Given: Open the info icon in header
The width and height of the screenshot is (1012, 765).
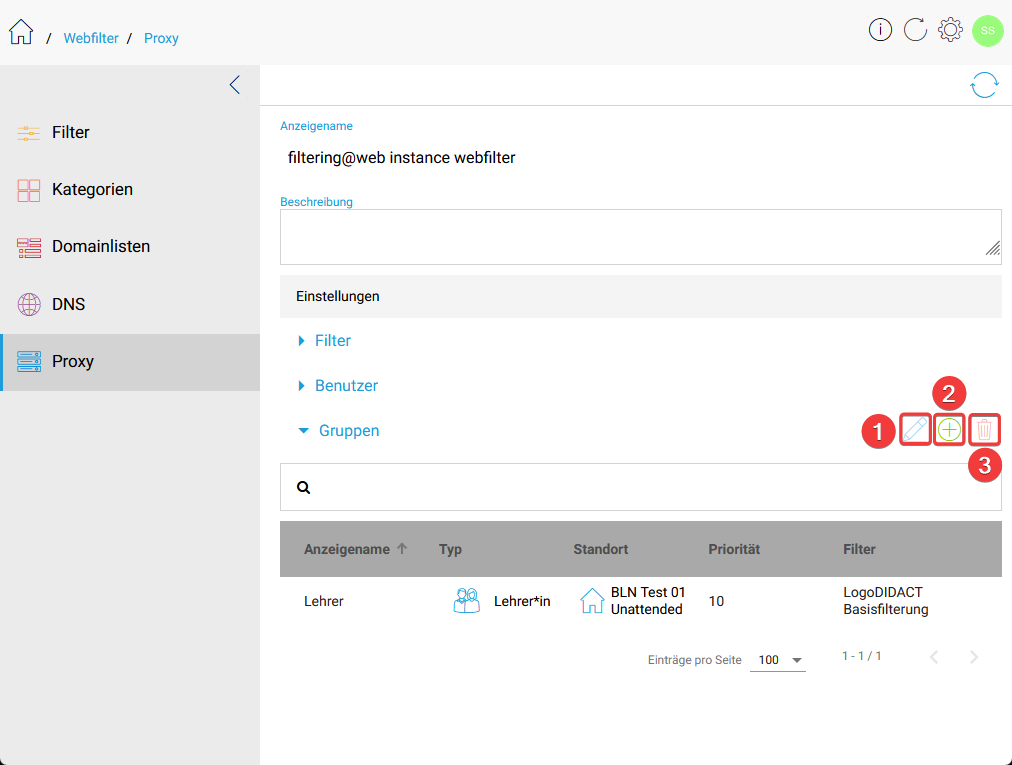Looking at the screenshot, I should coord(880,30).
